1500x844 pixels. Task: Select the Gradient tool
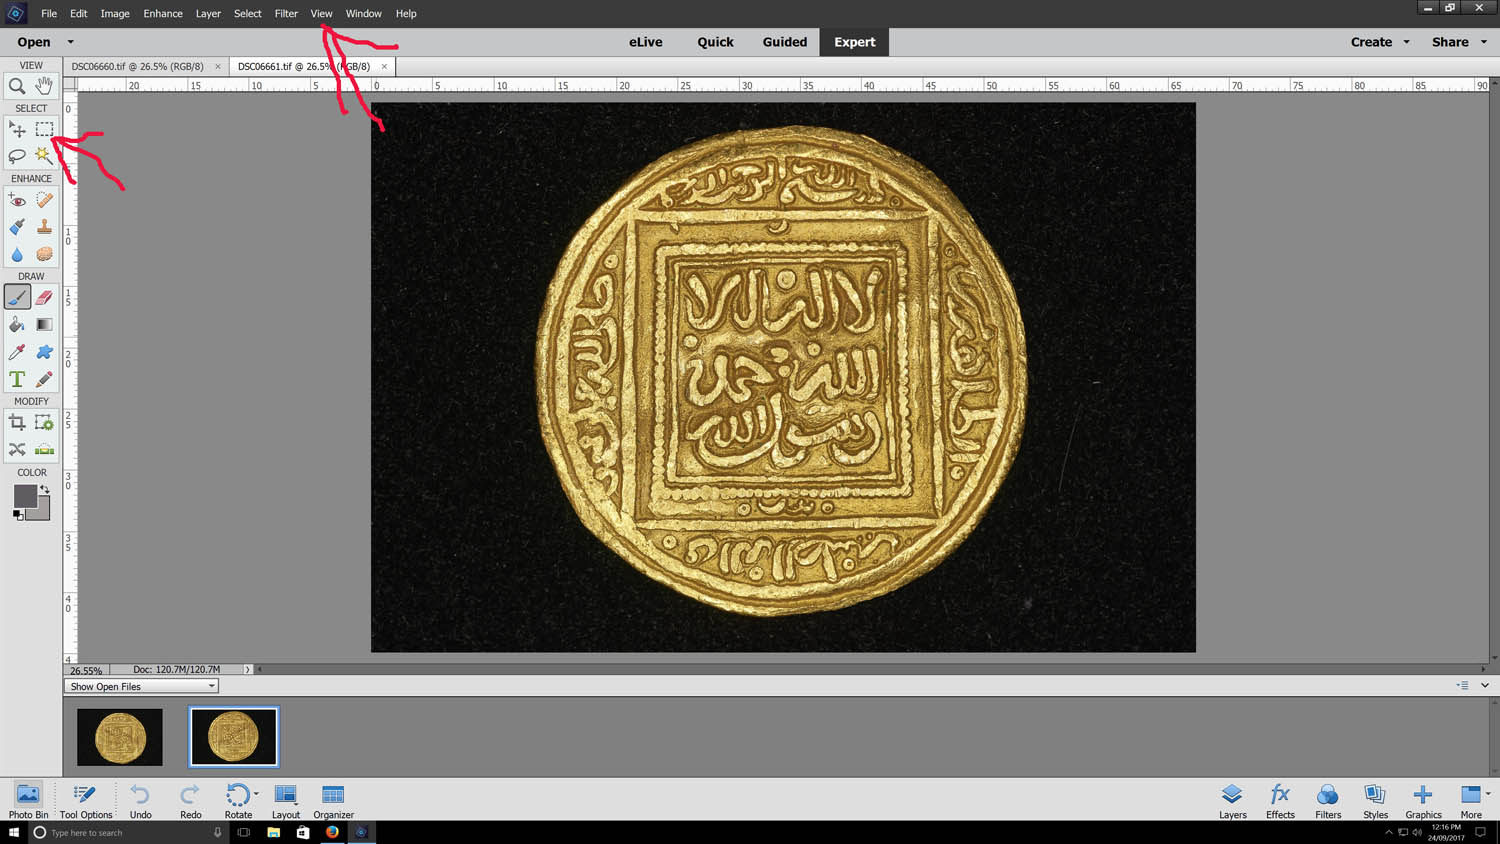click(44, 324)
